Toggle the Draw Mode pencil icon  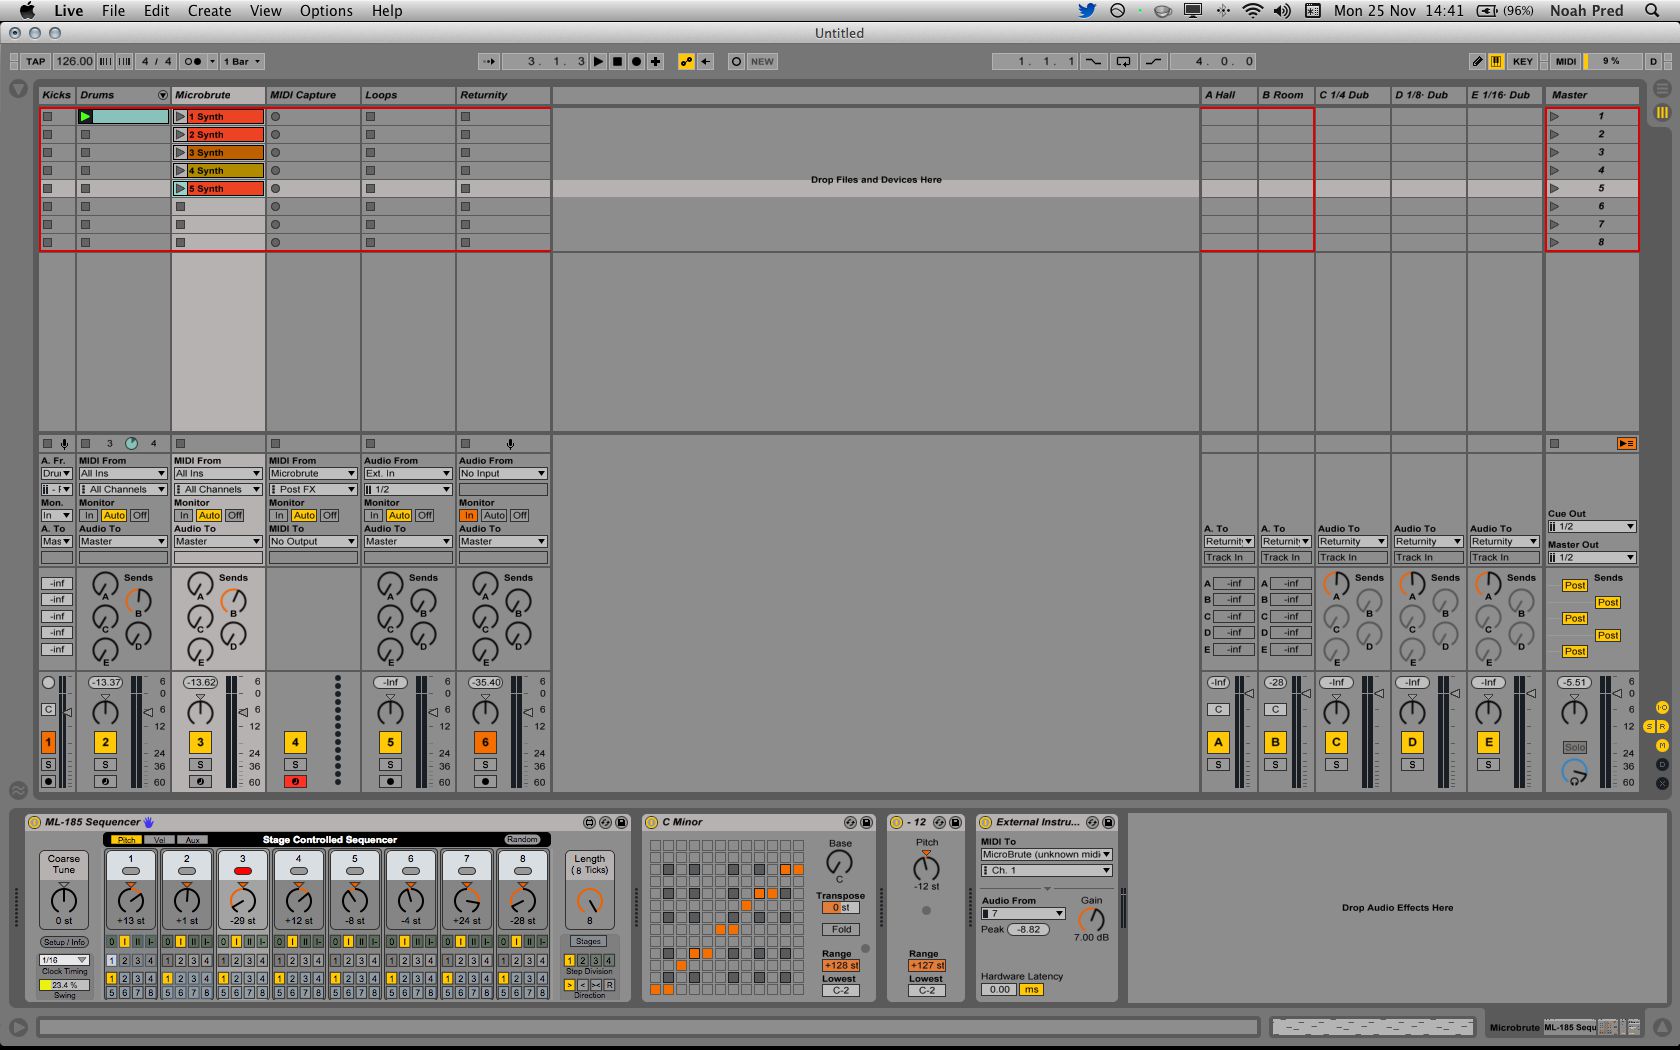[x=1477, y=61]
